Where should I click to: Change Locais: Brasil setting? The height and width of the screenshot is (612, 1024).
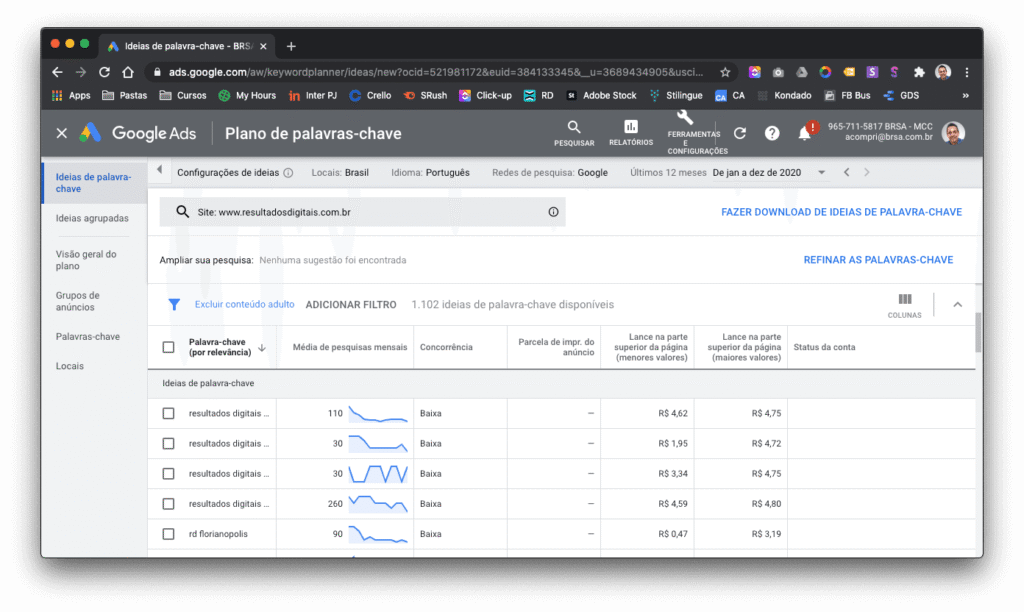click(x=340, y=172)
